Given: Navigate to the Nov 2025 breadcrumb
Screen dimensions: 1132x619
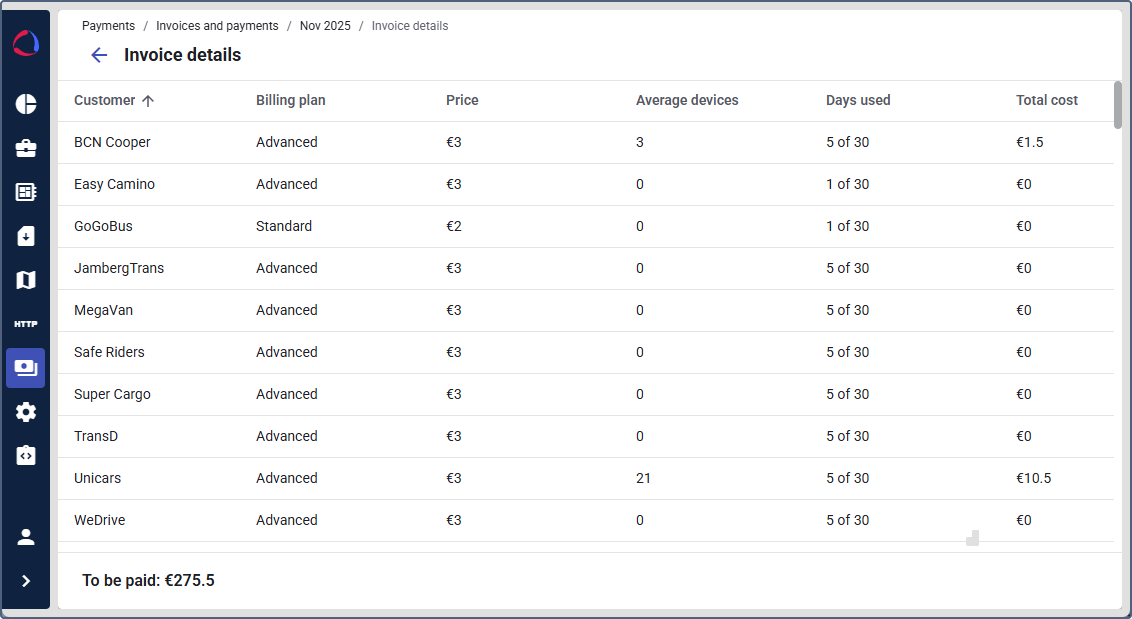Looking at the screenshot, I should [325, 26].
